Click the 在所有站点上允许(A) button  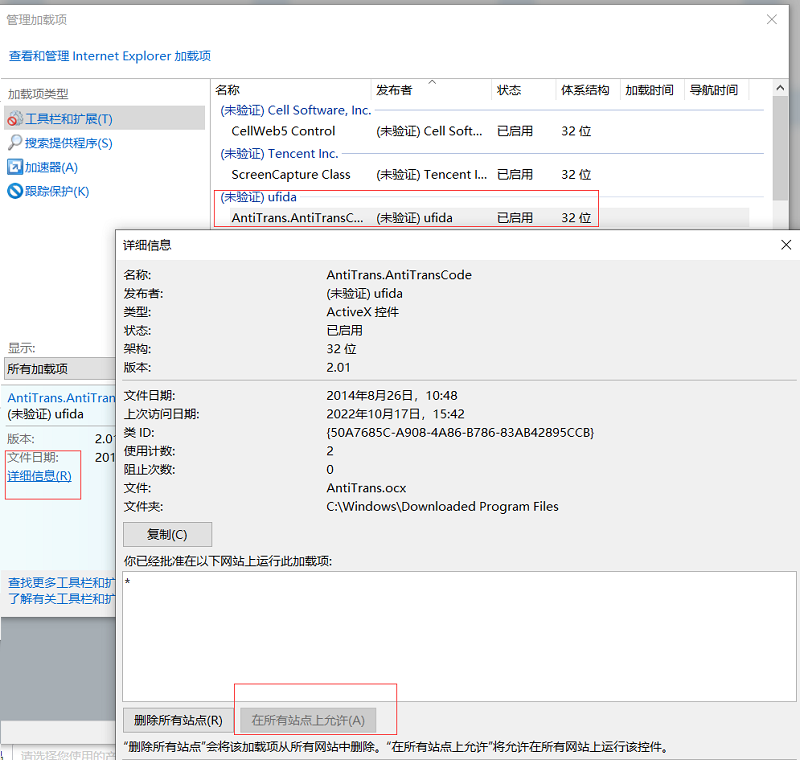[308, 720]
